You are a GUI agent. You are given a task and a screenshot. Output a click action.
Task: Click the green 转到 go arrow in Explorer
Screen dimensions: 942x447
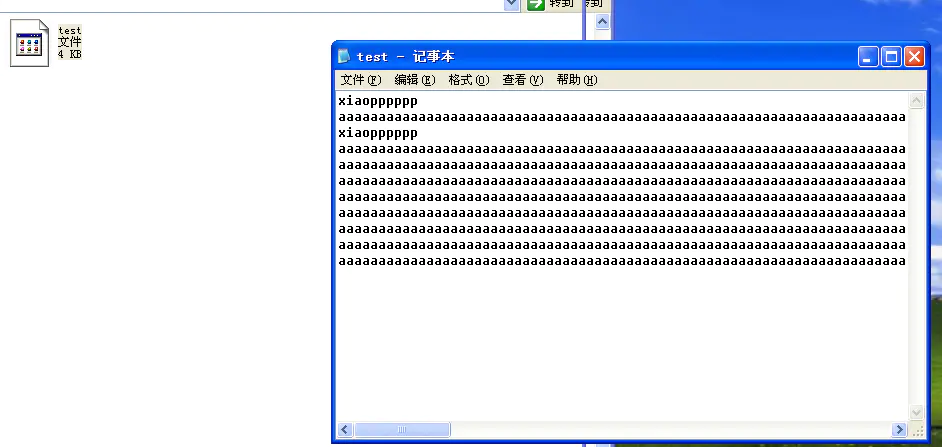coord(535,4)
